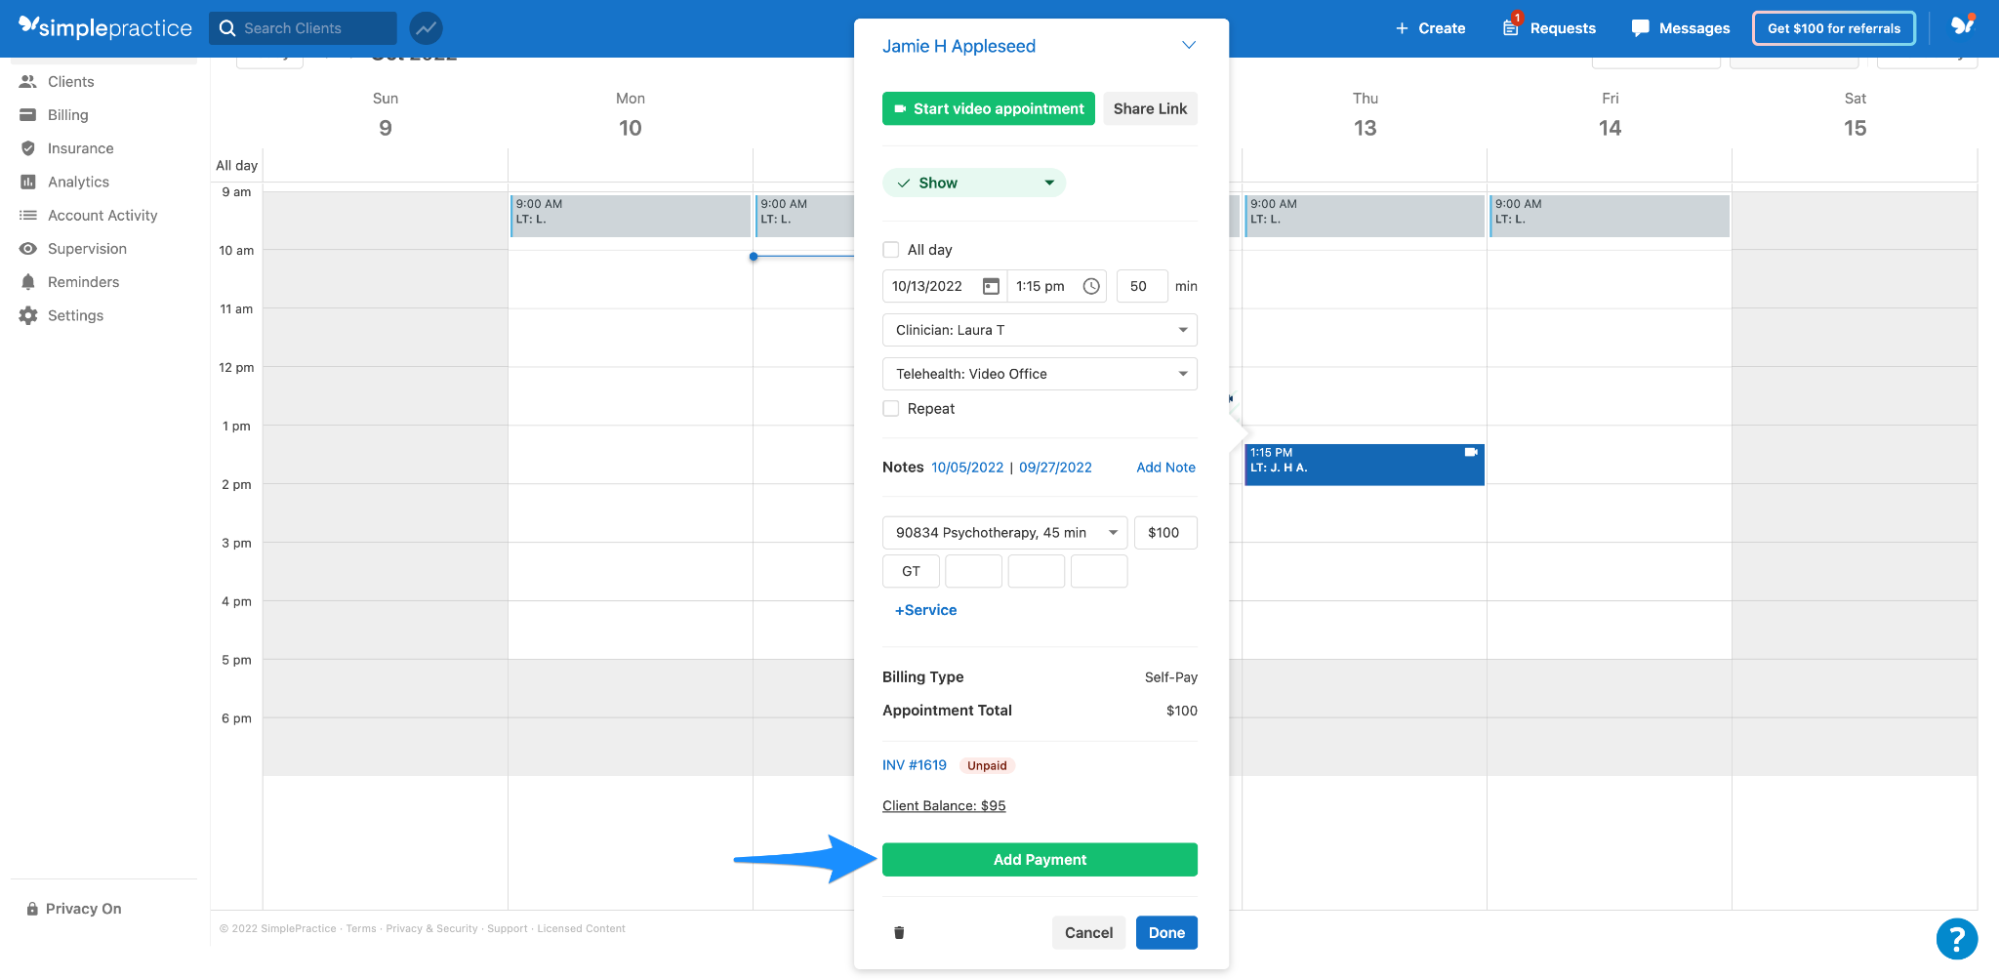Click the SimplePractice logo

(x=105, y=27)
